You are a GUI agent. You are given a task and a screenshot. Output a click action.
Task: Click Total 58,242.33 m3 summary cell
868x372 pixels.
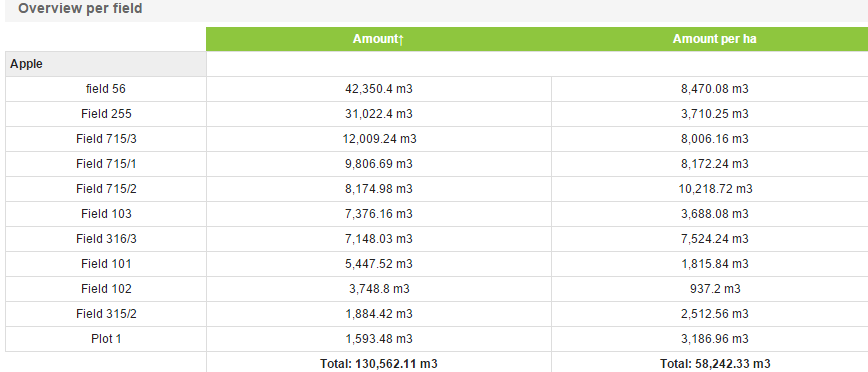715,364
